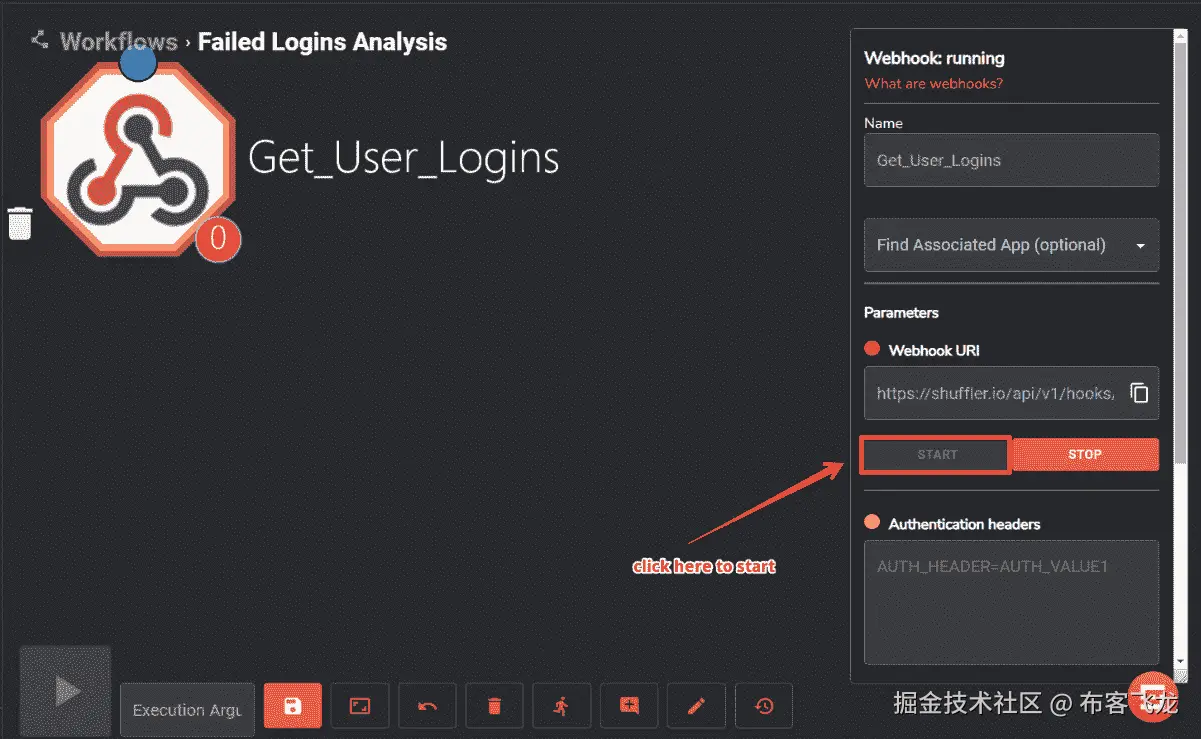Click the Execution Arguments field

click(x=186, y=710)
